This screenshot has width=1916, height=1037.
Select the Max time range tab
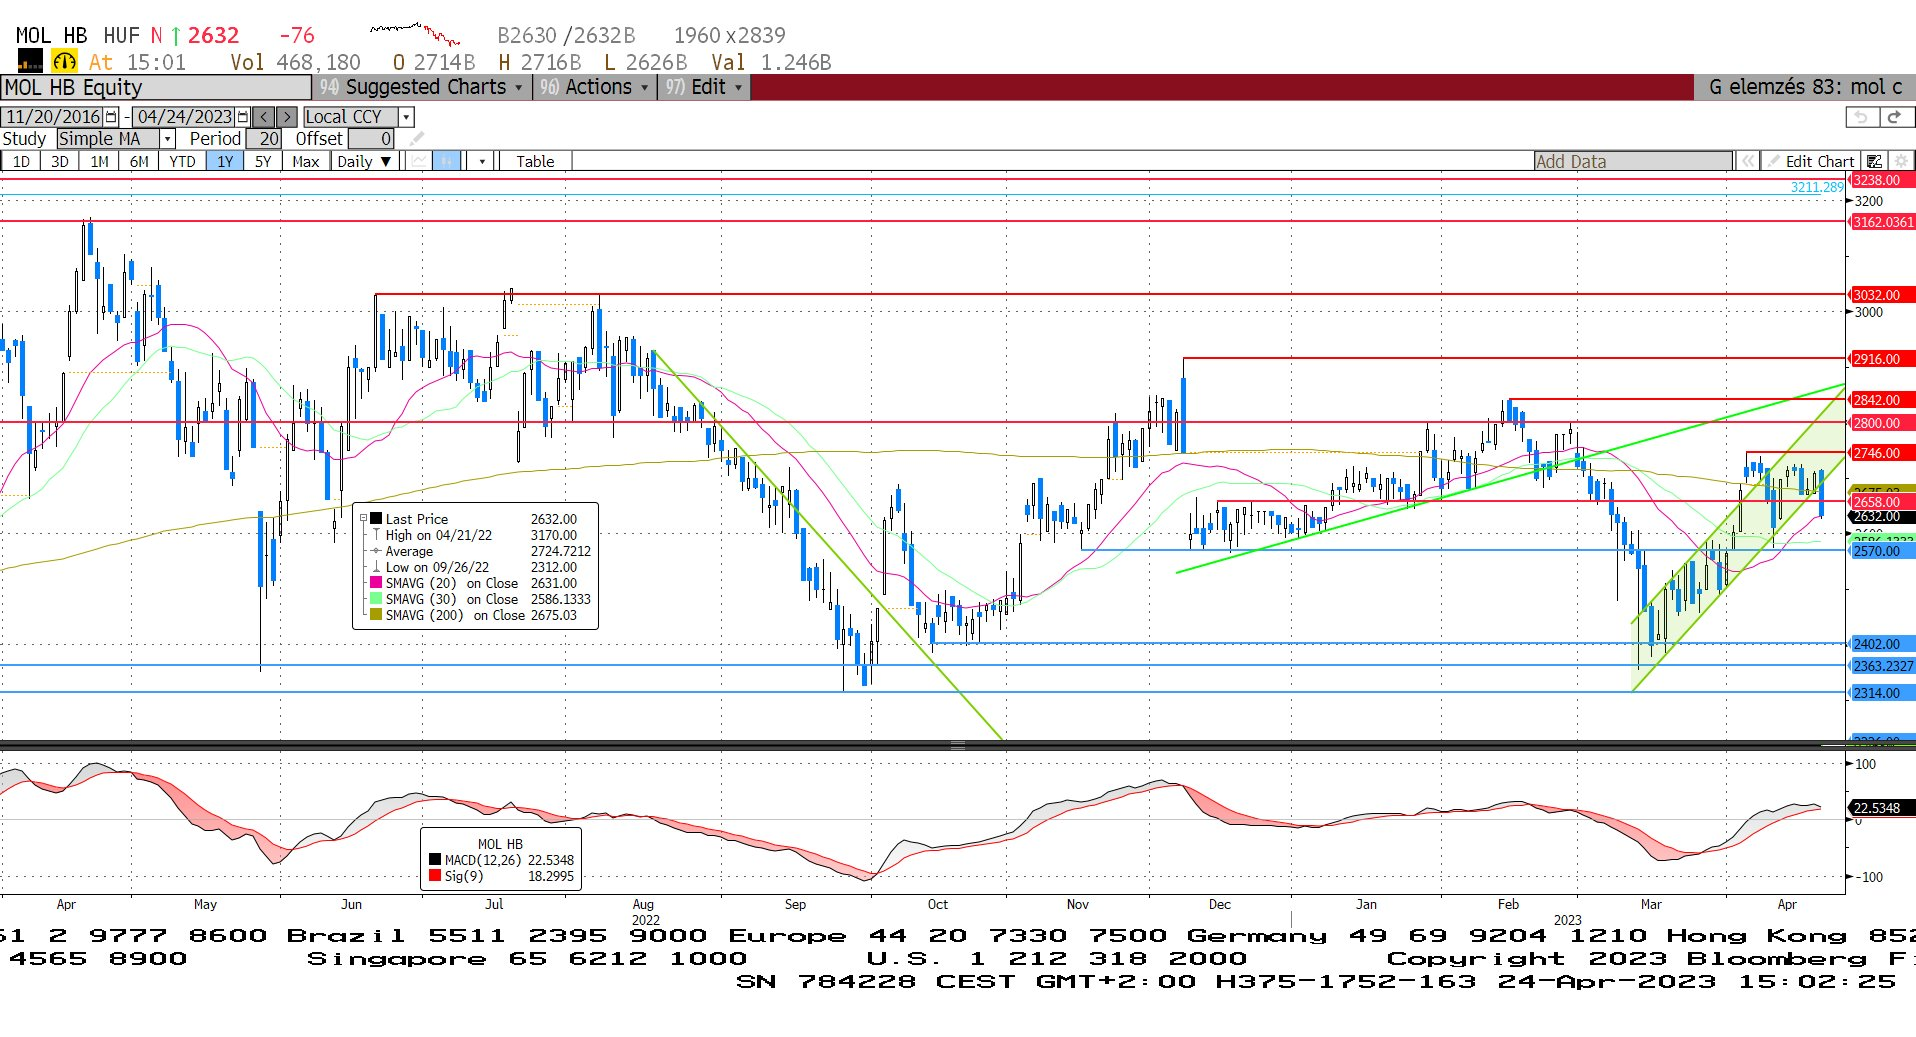coord(306,161)
